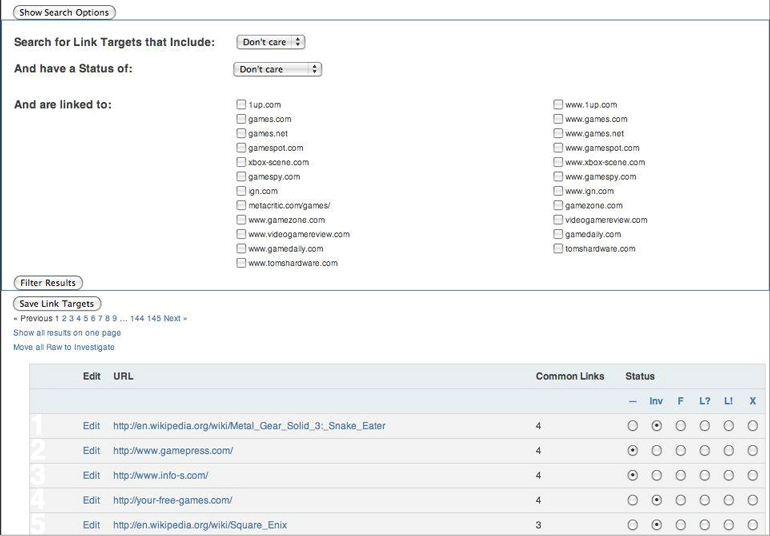This screenshot has height=536, width=770.
Task: Tick the www.ign.com checkbox
Action: 558,191
